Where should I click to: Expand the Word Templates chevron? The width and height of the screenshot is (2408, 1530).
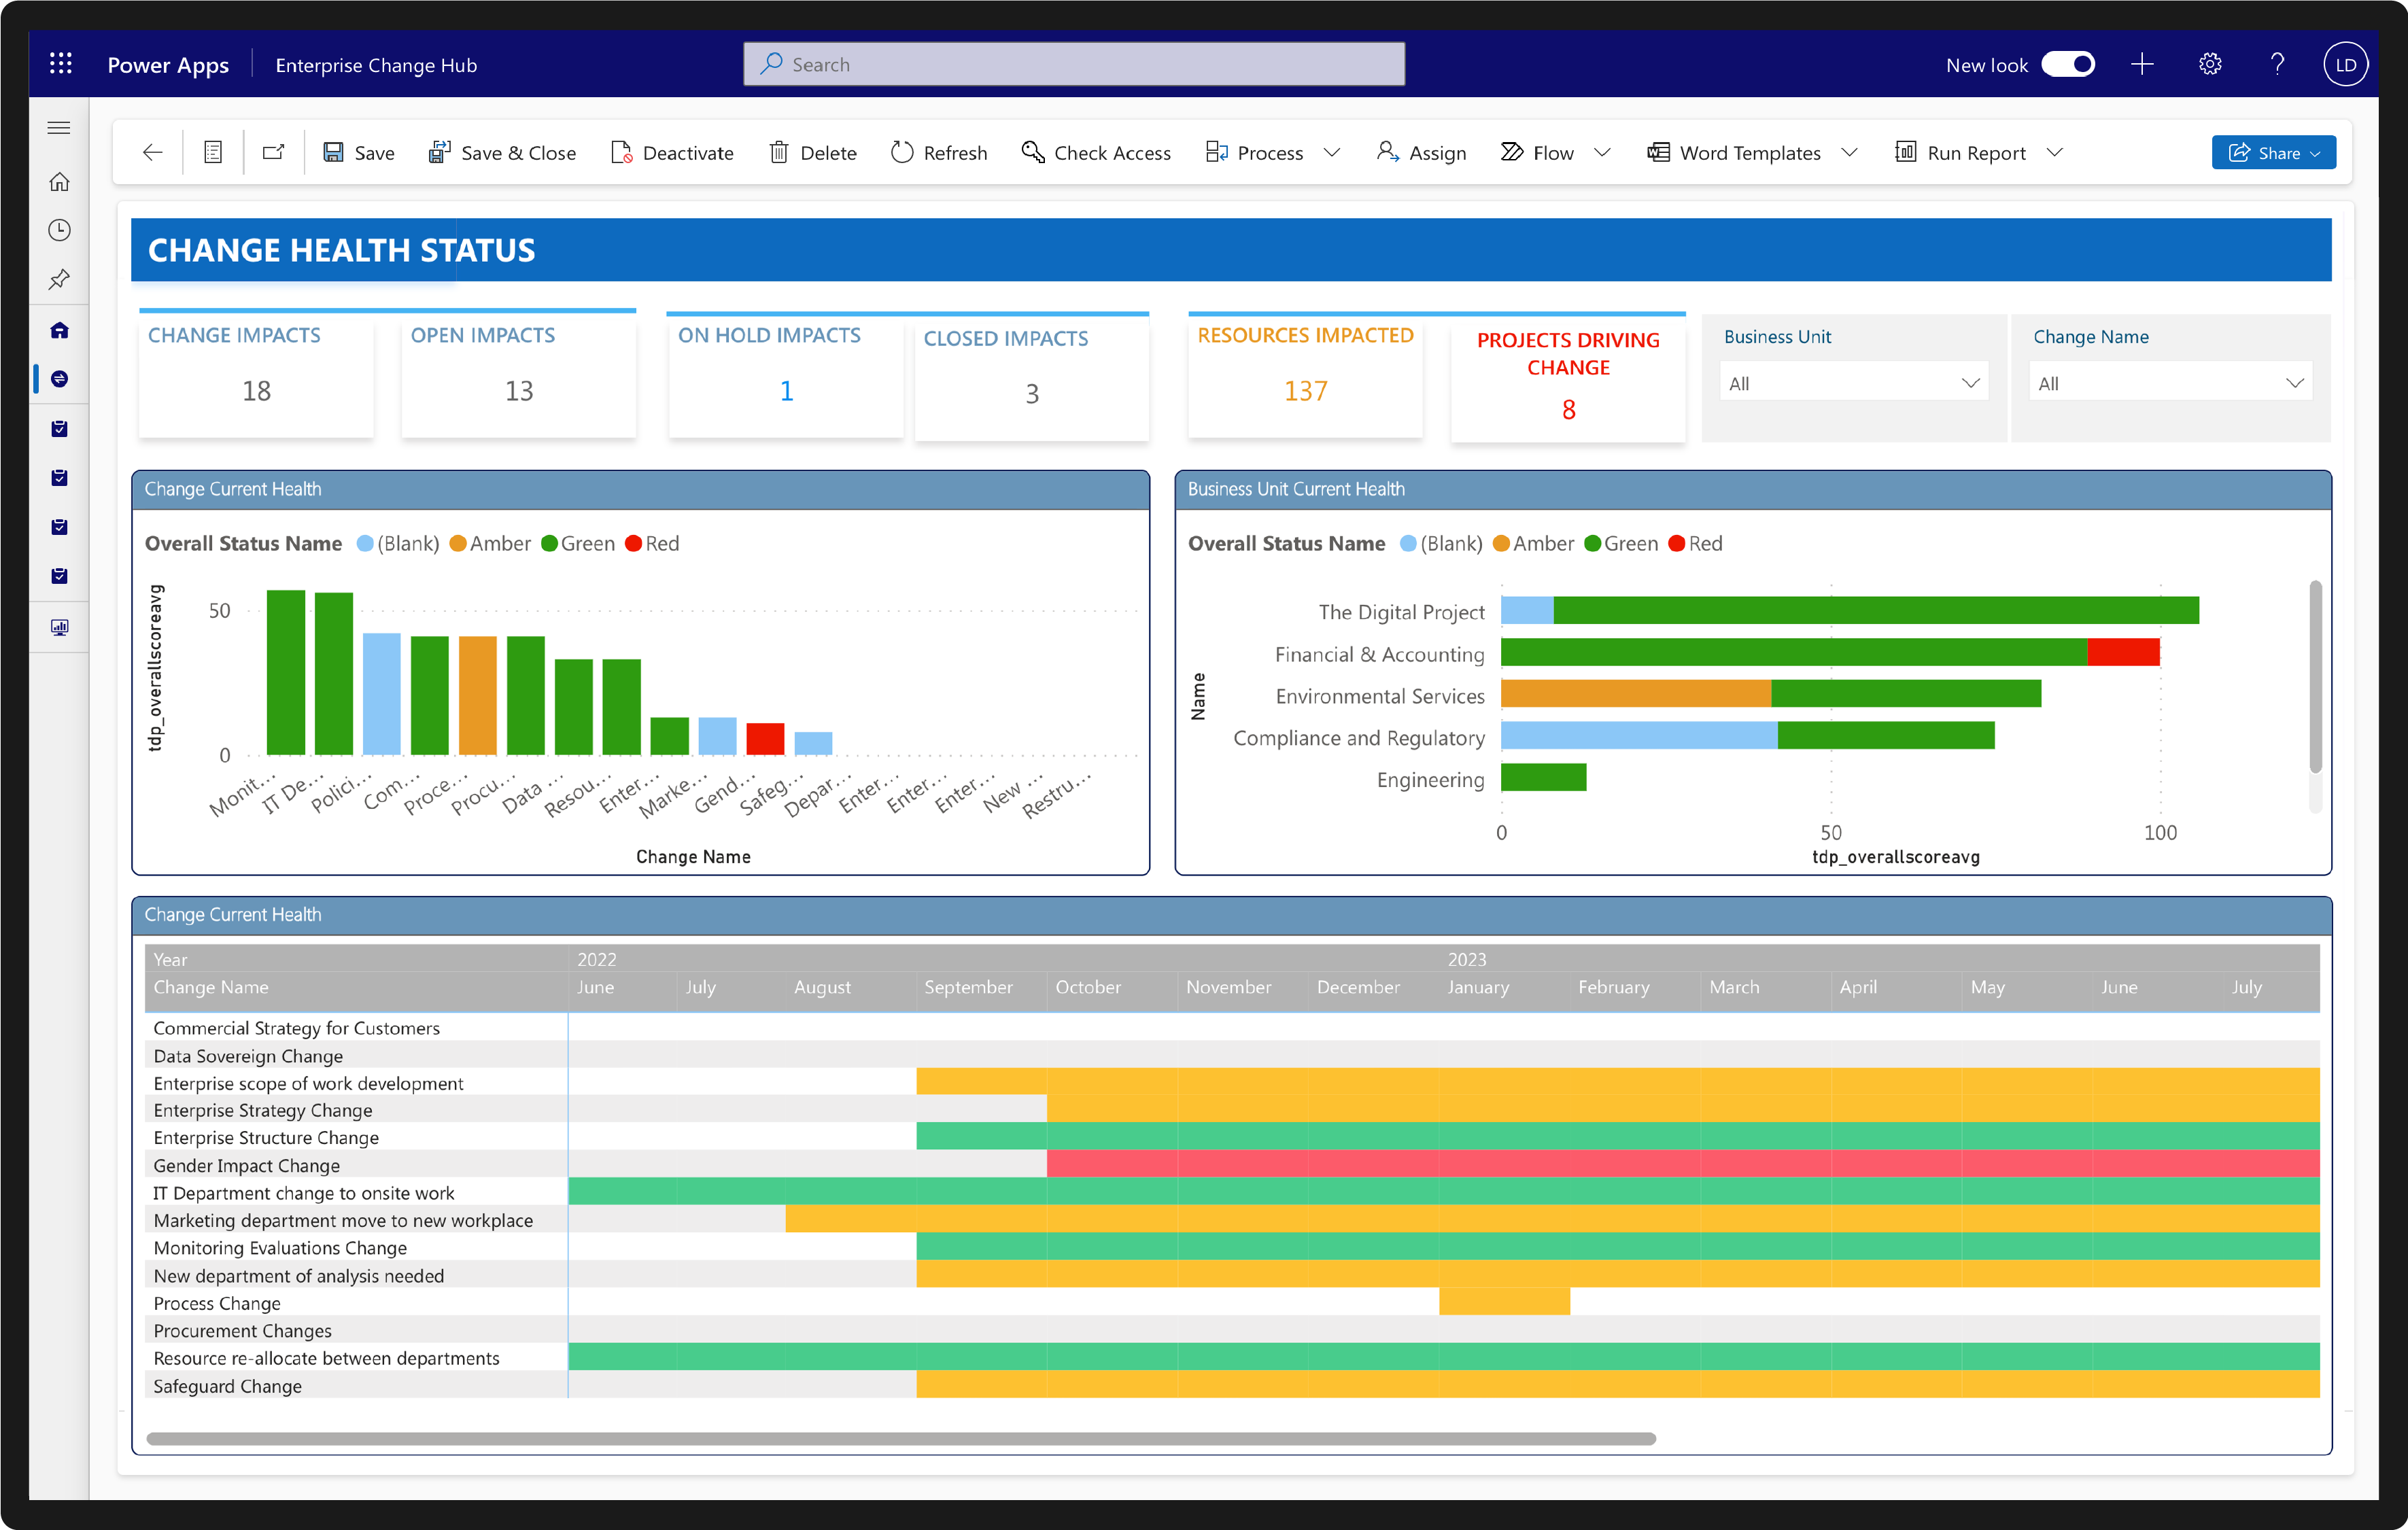1849,152
